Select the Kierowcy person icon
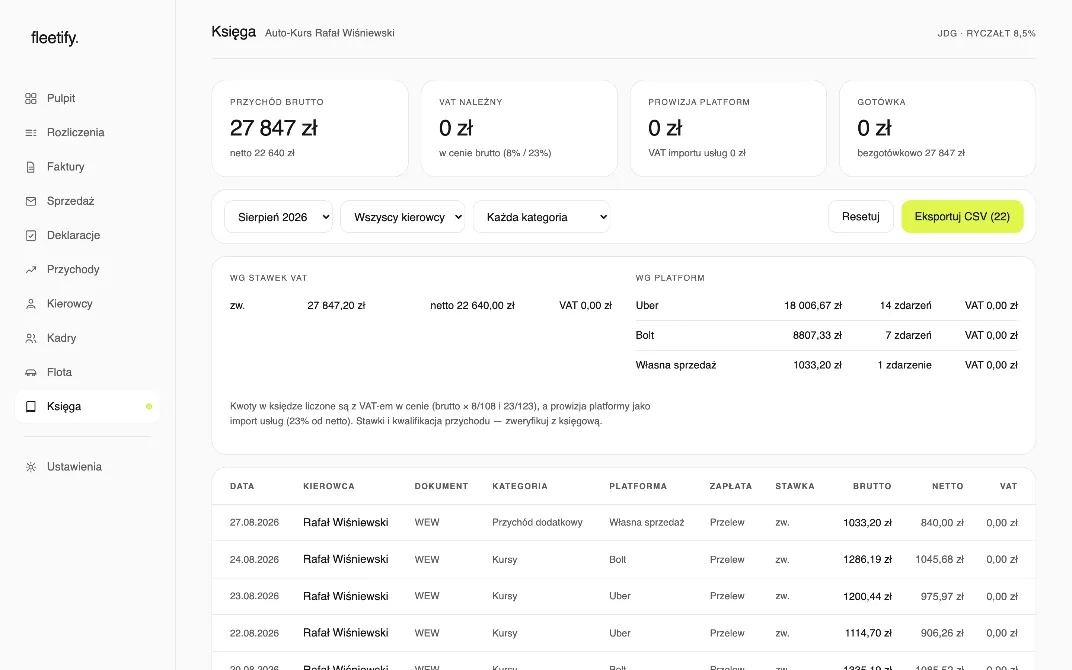 [x=31, y=304]
